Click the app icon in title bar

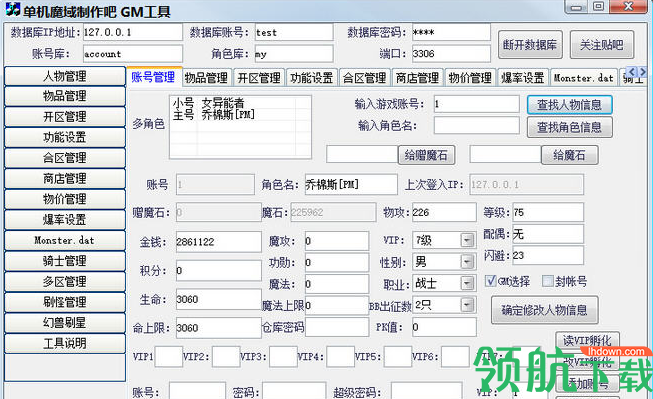pyautogui.click(x=13, y=9)
